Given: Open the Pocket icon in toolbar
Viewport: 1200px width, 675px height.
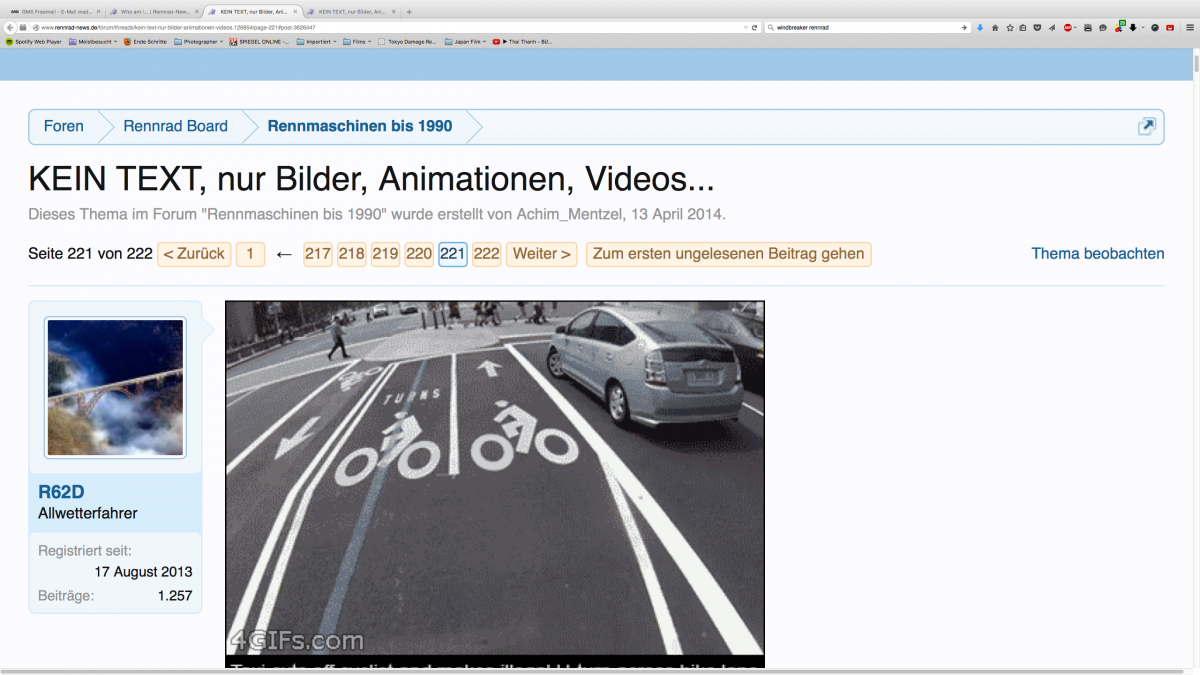Looking at the screenshot, I should [1037, 27].
